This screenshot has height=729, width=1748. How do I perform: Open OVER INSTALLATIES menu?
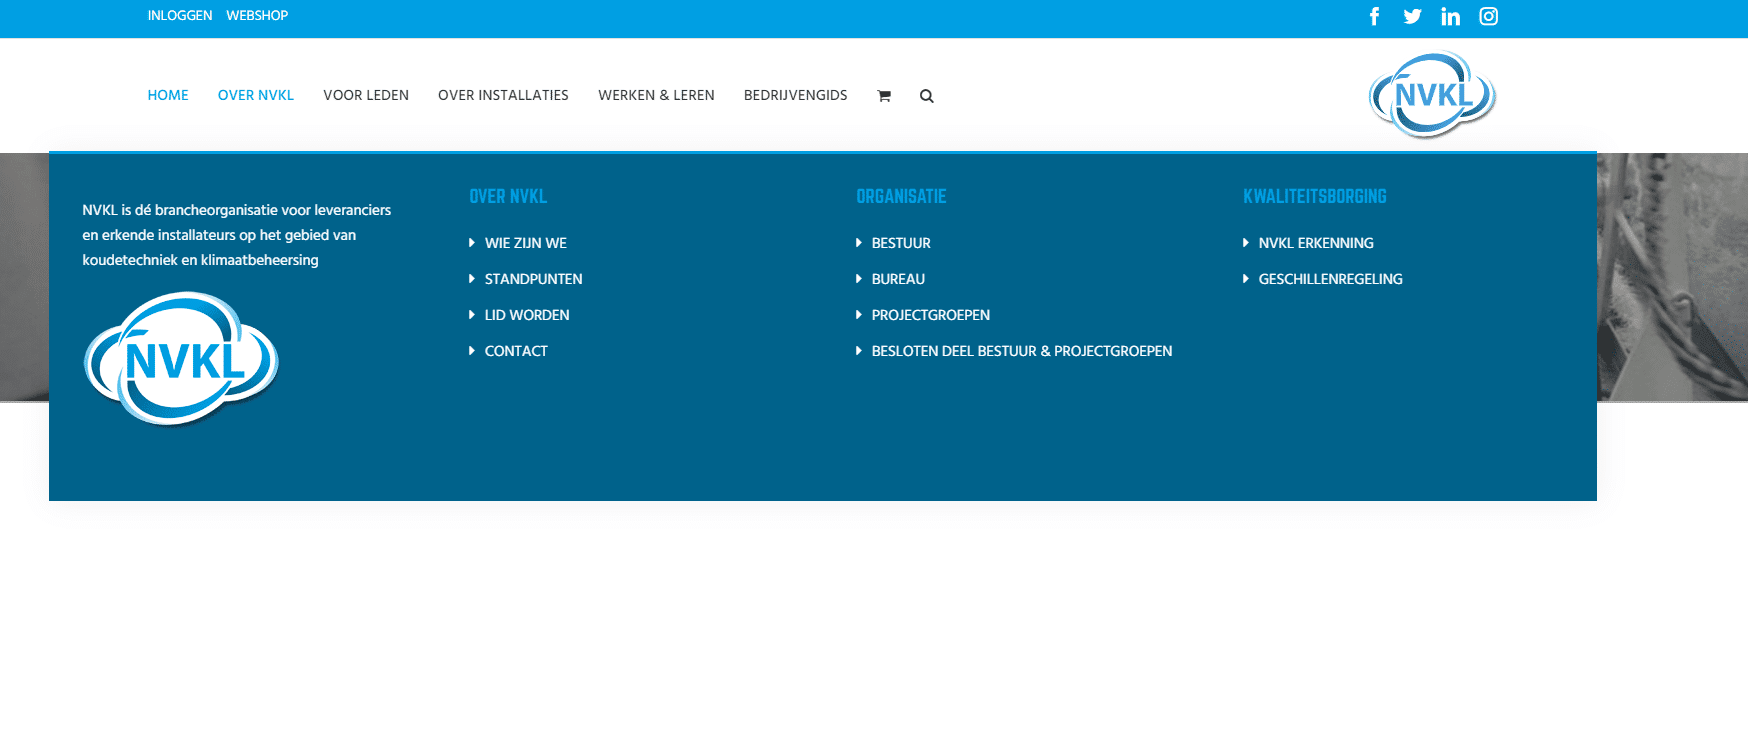503,95
